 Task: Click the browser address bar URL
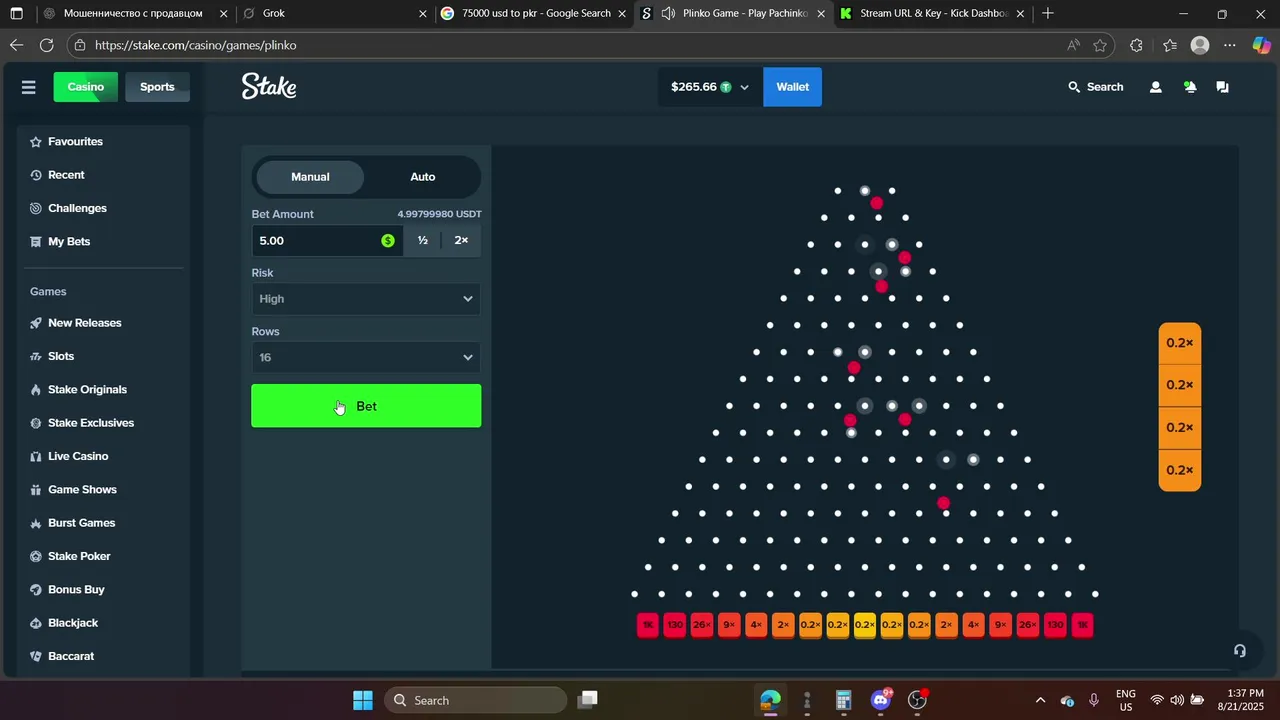pyautogui.click(x=196, y=45)
